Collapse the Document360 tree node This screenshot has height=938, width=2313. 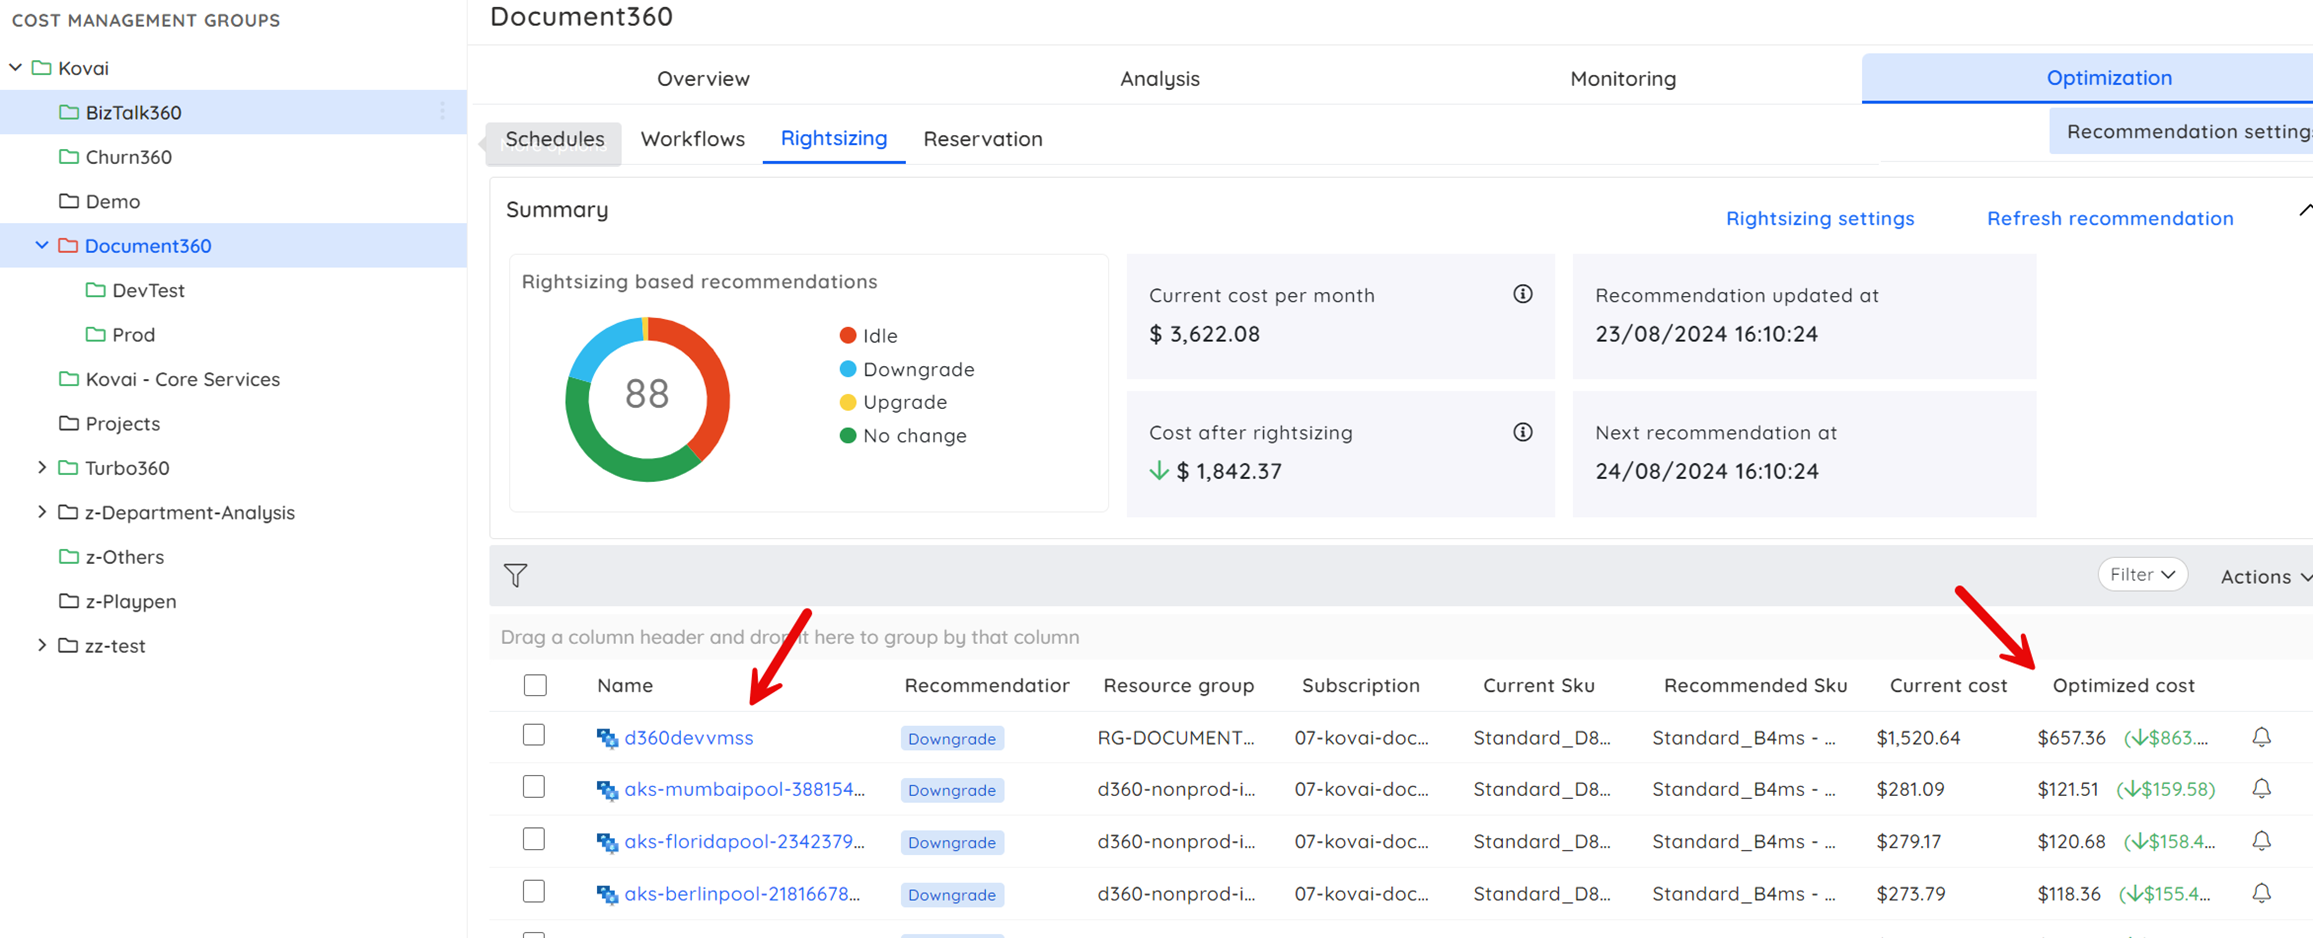42,245
